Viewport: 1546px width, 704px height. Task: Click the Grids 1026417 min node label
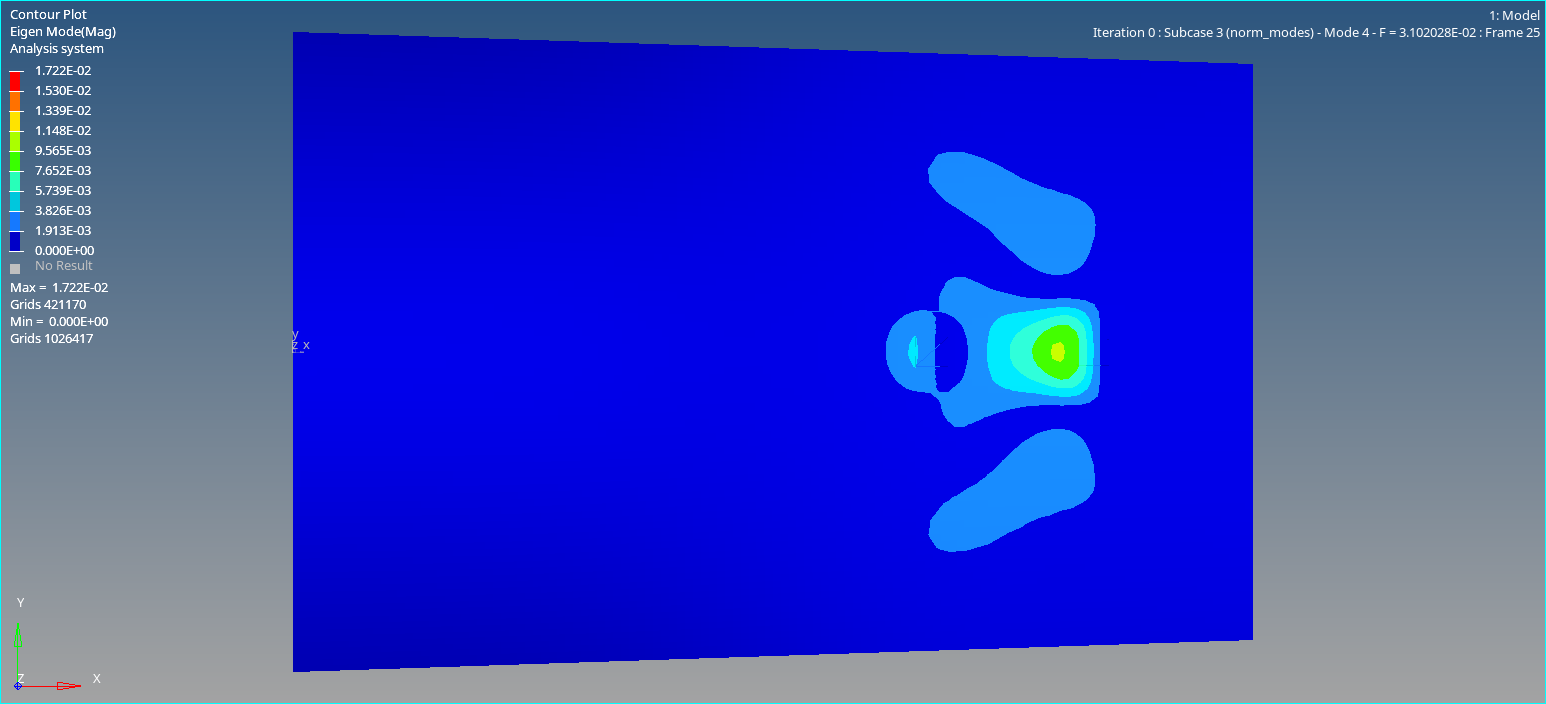[52, 339]
